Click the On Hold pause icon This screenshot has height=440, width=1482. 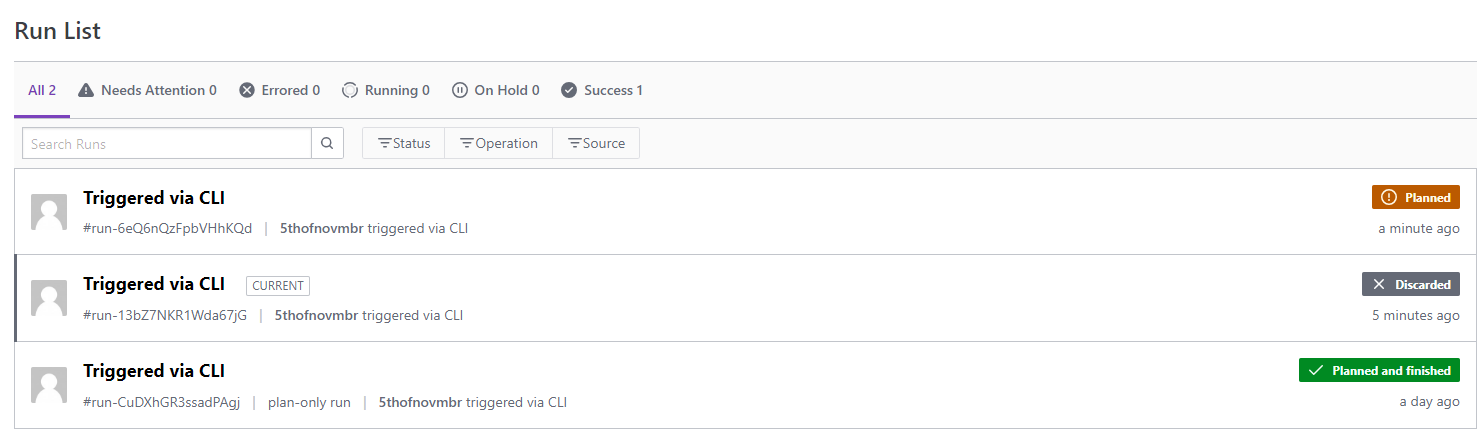pos(460,90)
